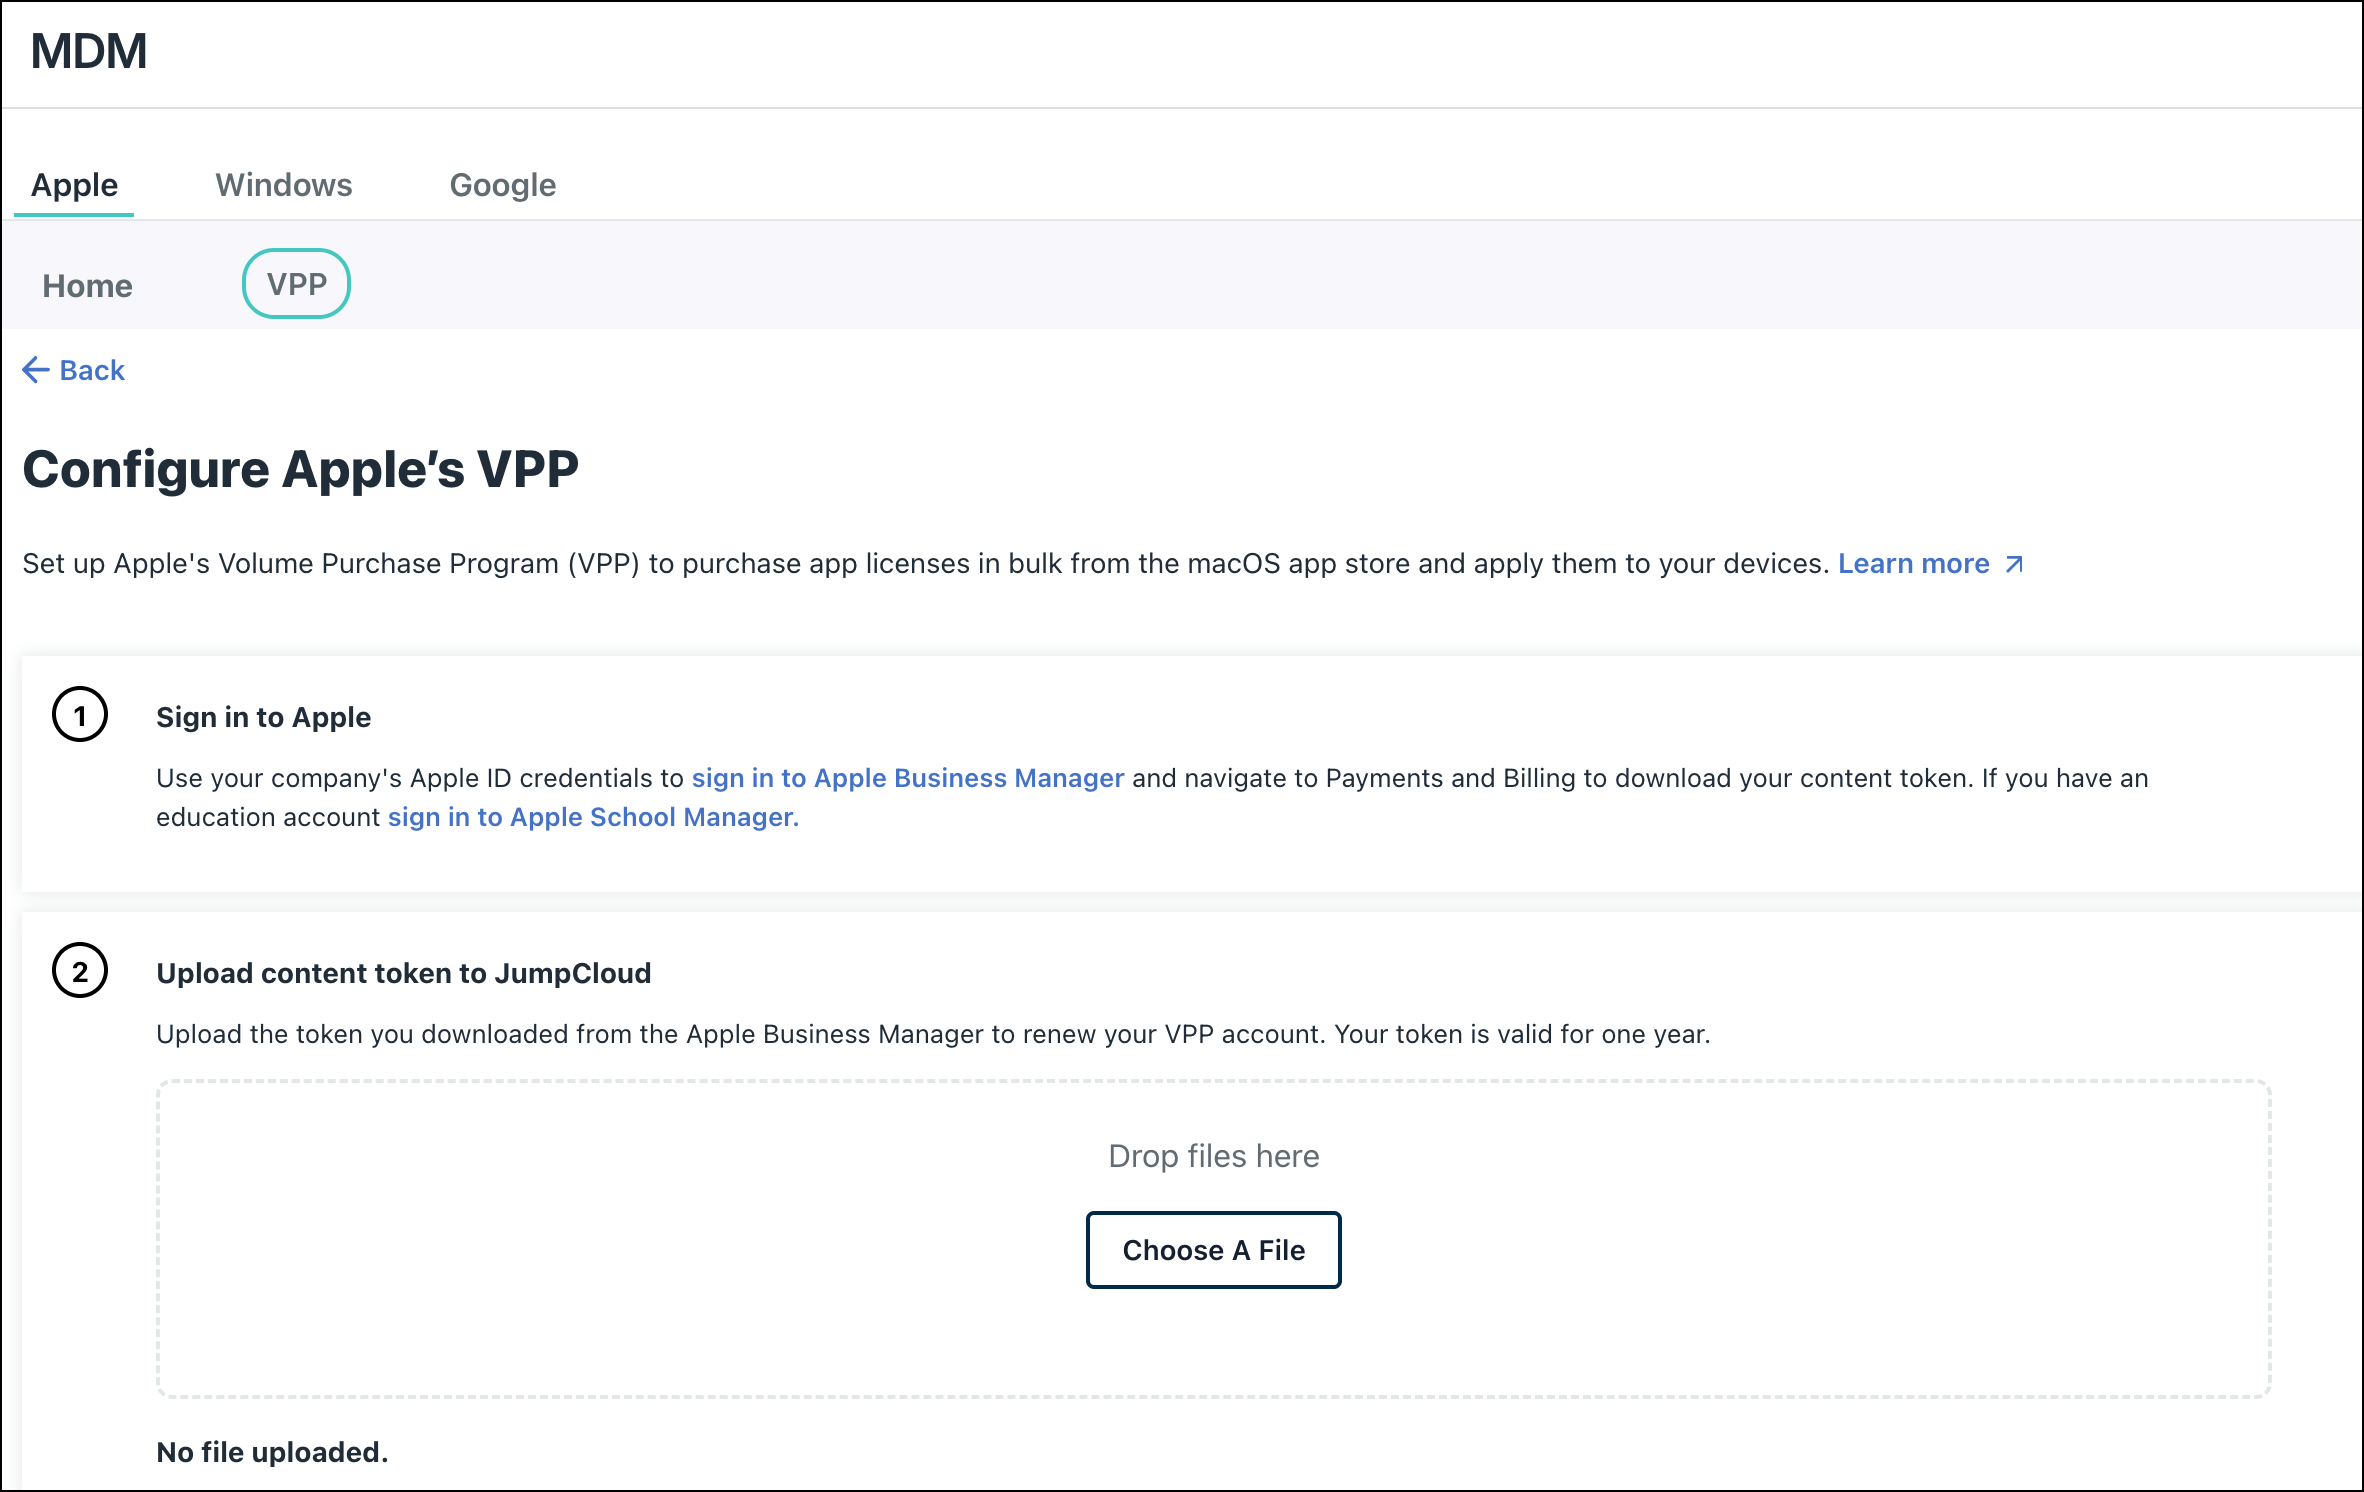This screenshot has height=1492, width=2364.
Task: Click the step 2 circle icon
Action: pyautogui.click(x=80, y=971)
